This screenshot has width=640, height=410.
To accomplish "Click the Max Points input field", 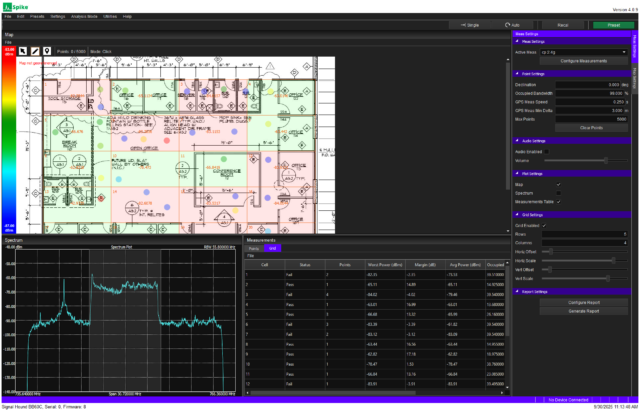I will click(591, 119).
